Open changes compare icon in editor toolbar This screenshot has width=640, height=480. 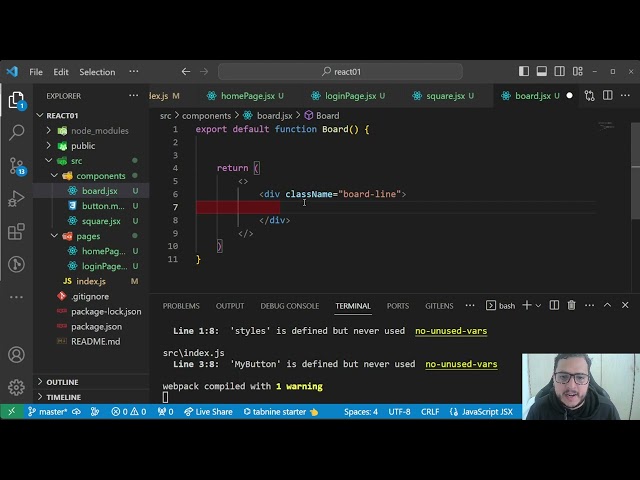click(589, 96)
